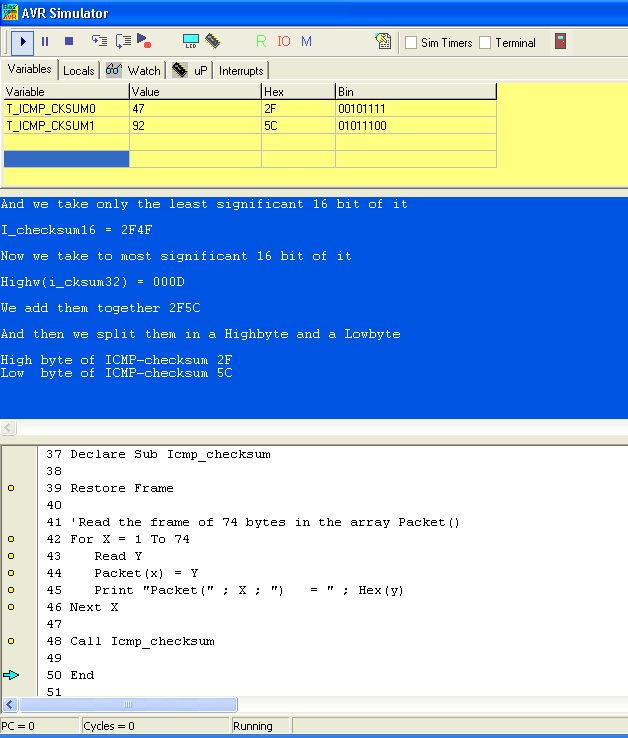Click the AVR Simulator title bar icon

[9, 12]
